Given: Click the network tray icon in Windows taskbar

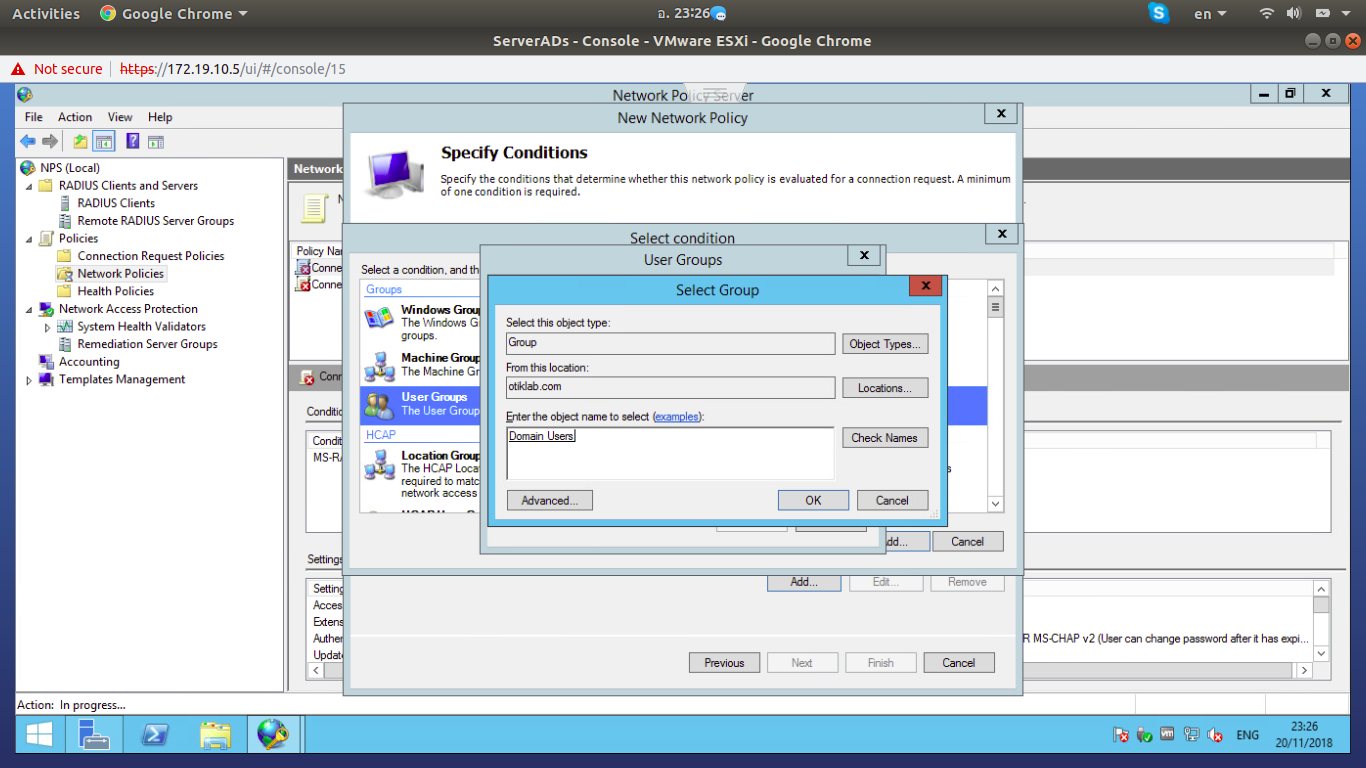Looking at the screenshot, I should (x=1191, y=735).
